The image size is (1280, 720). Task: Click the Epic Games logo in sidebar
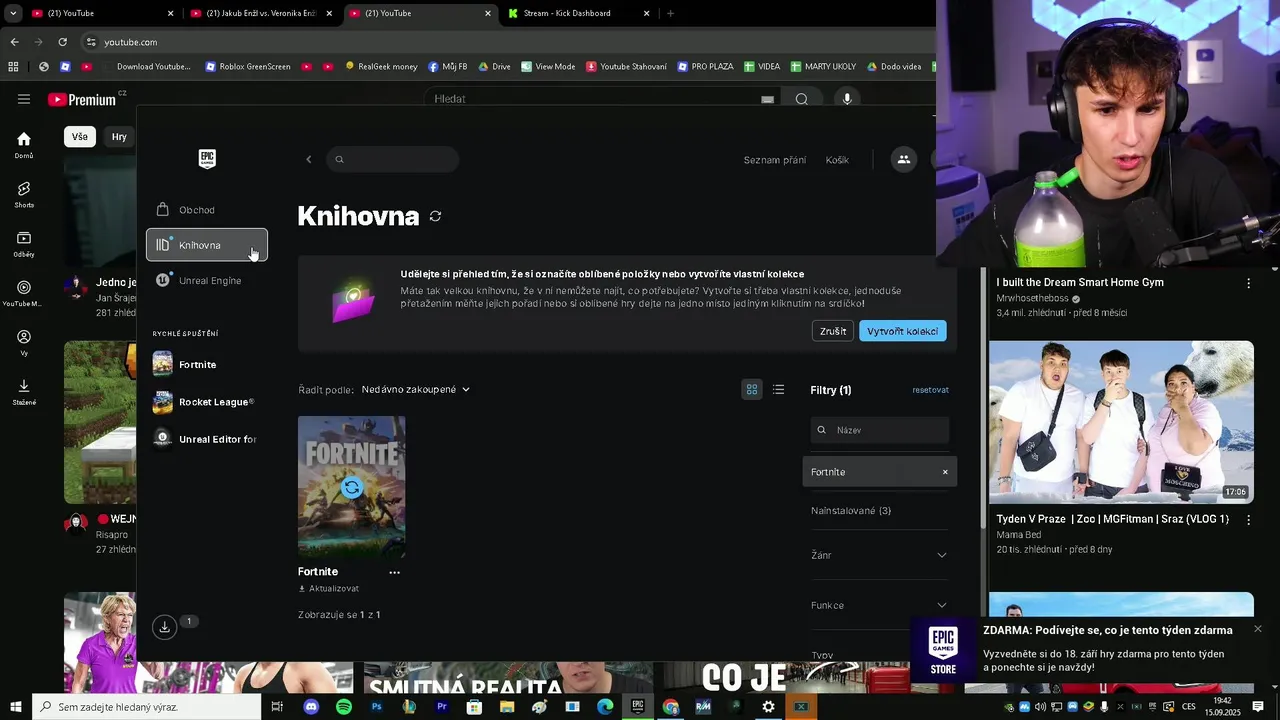coord(207,159)
